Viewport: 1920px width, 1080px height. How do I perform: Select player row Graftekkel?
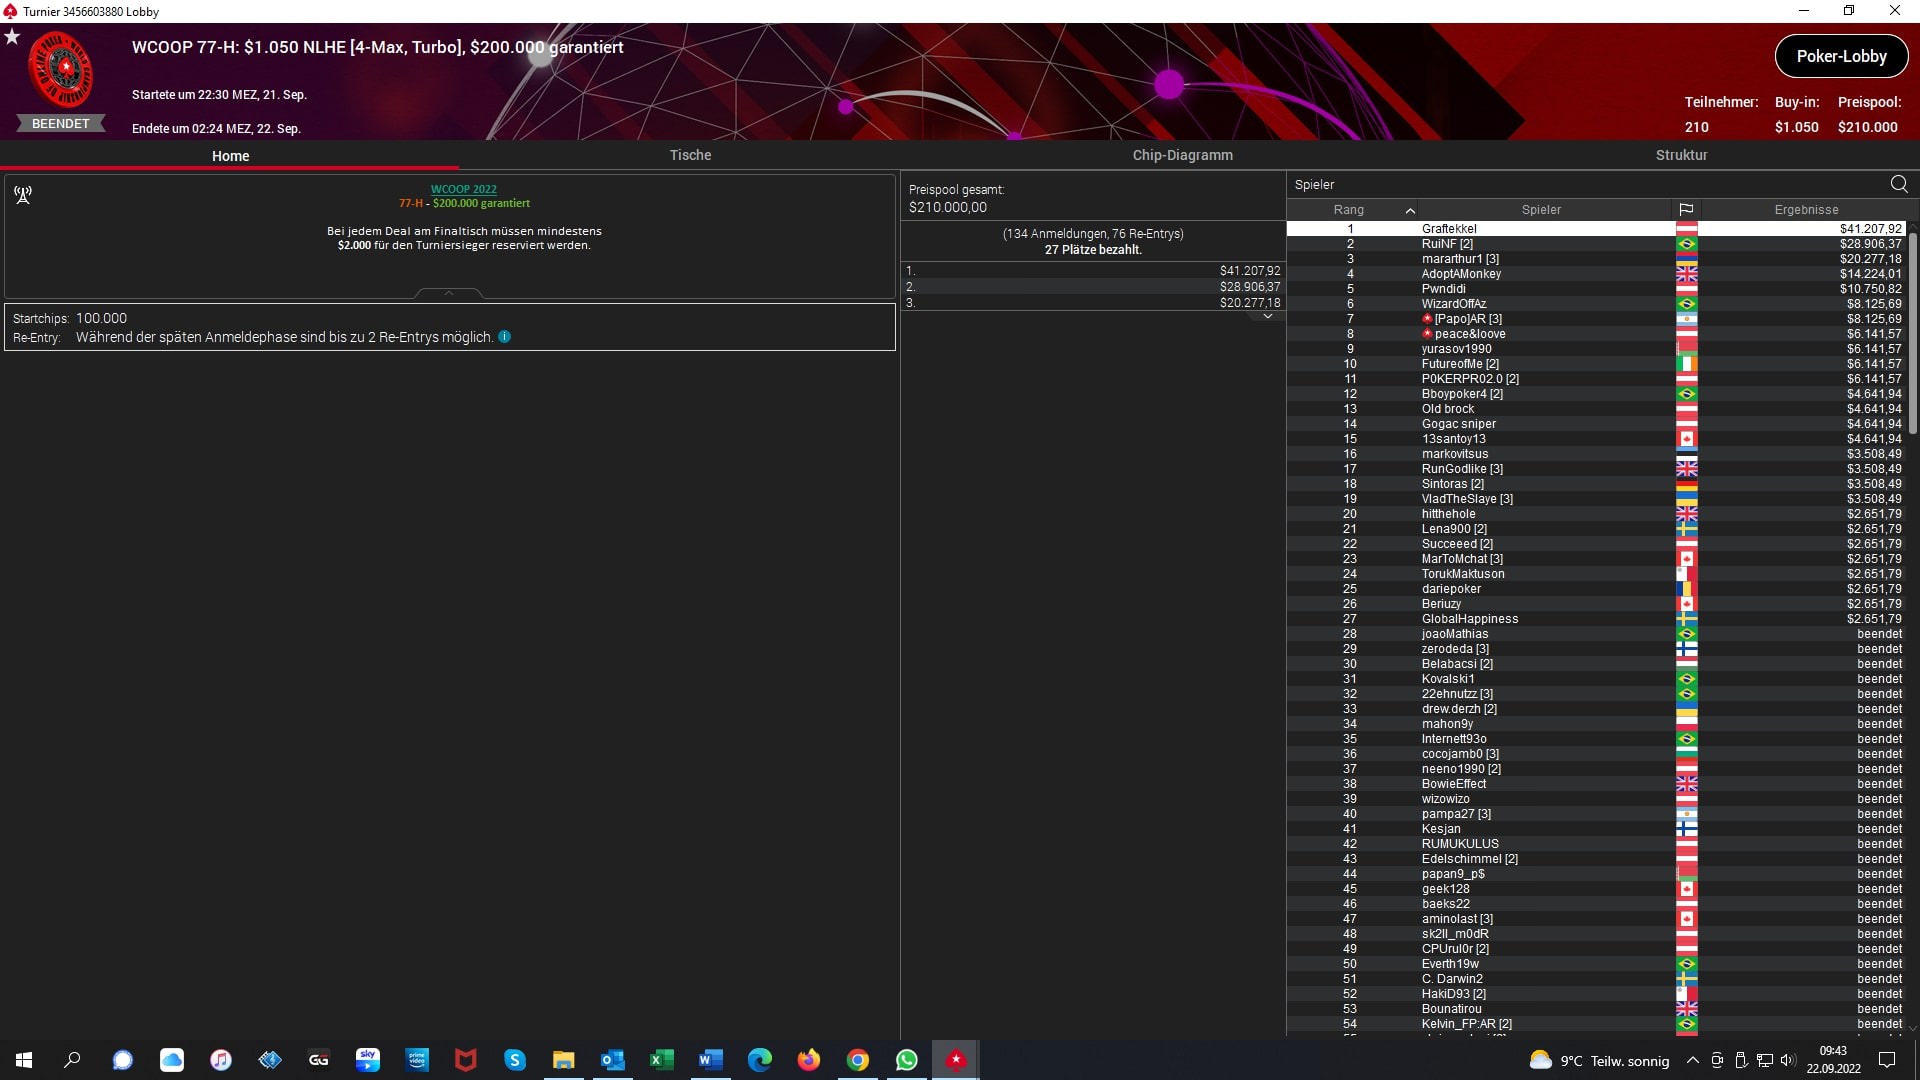tap(1596, 229)
